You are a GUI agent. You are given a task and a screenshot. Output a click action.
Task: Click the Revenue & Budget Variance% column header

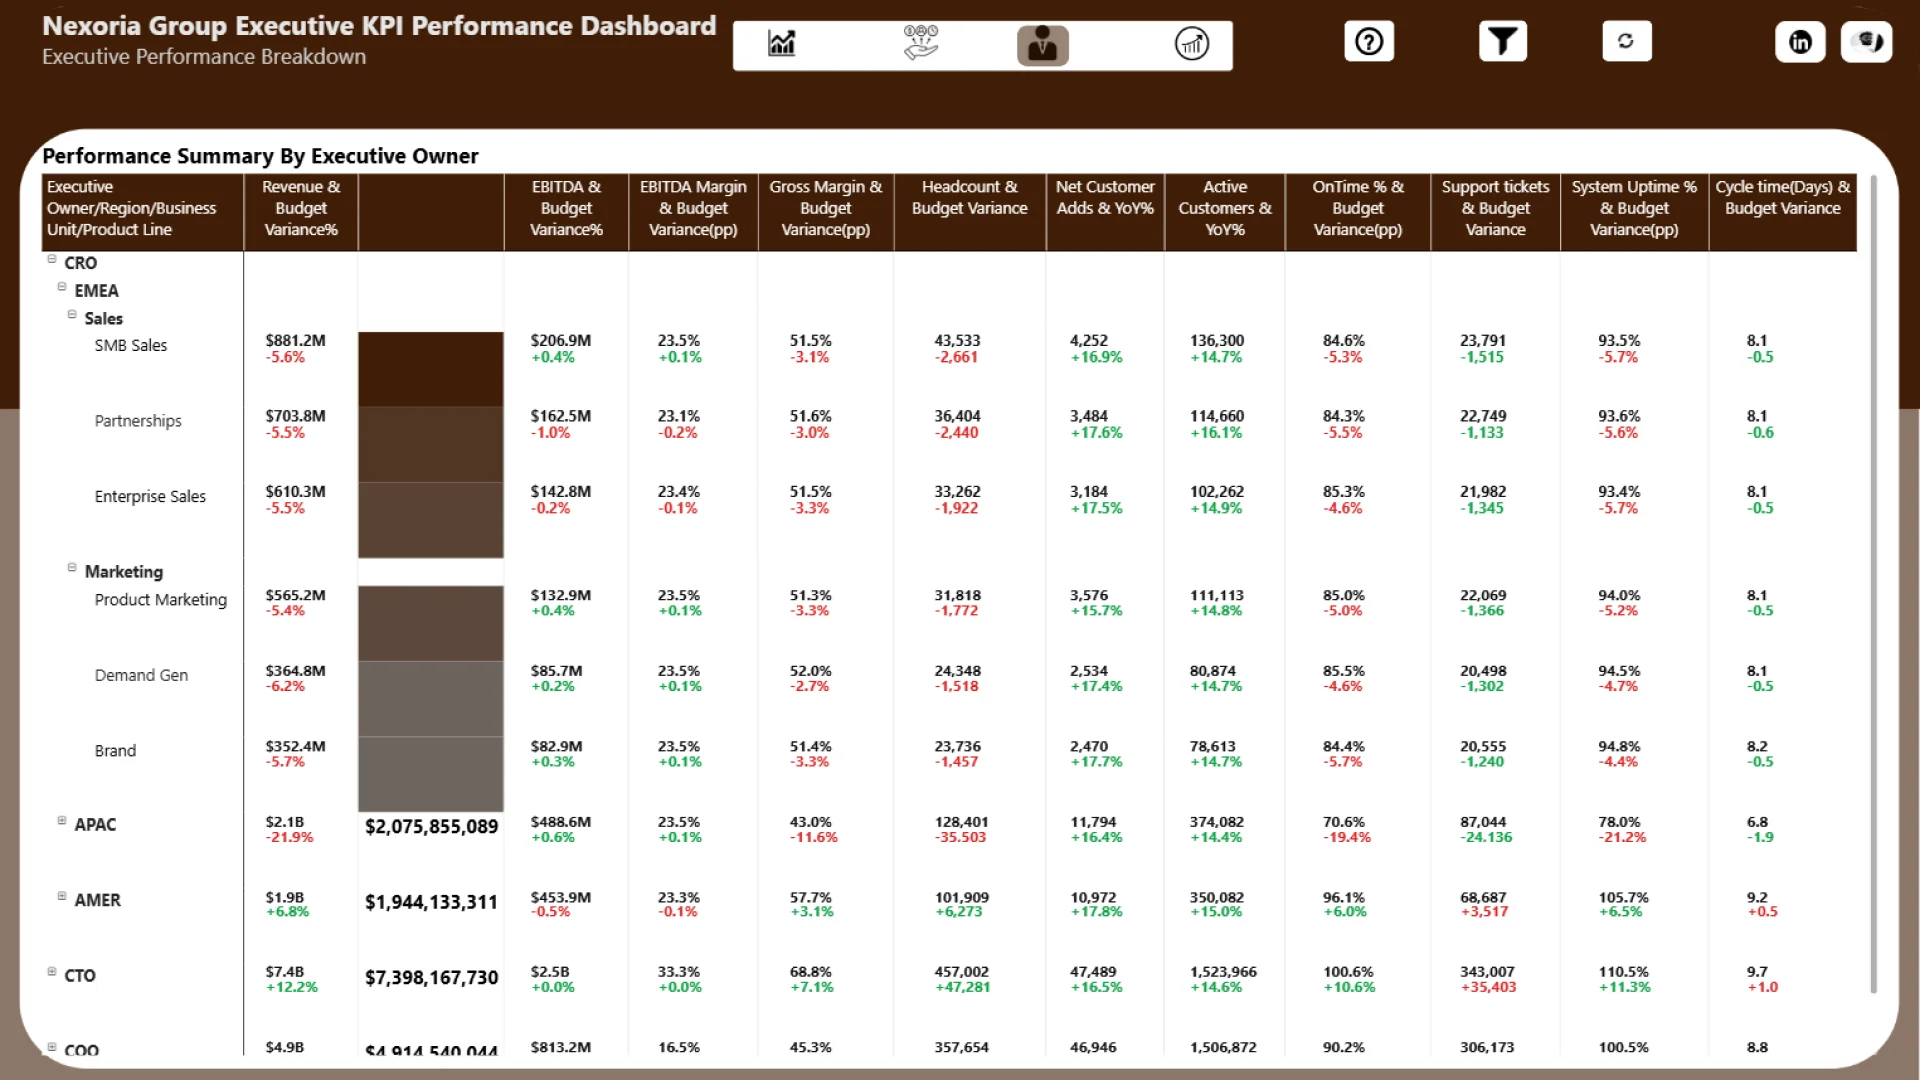[300, 208]
